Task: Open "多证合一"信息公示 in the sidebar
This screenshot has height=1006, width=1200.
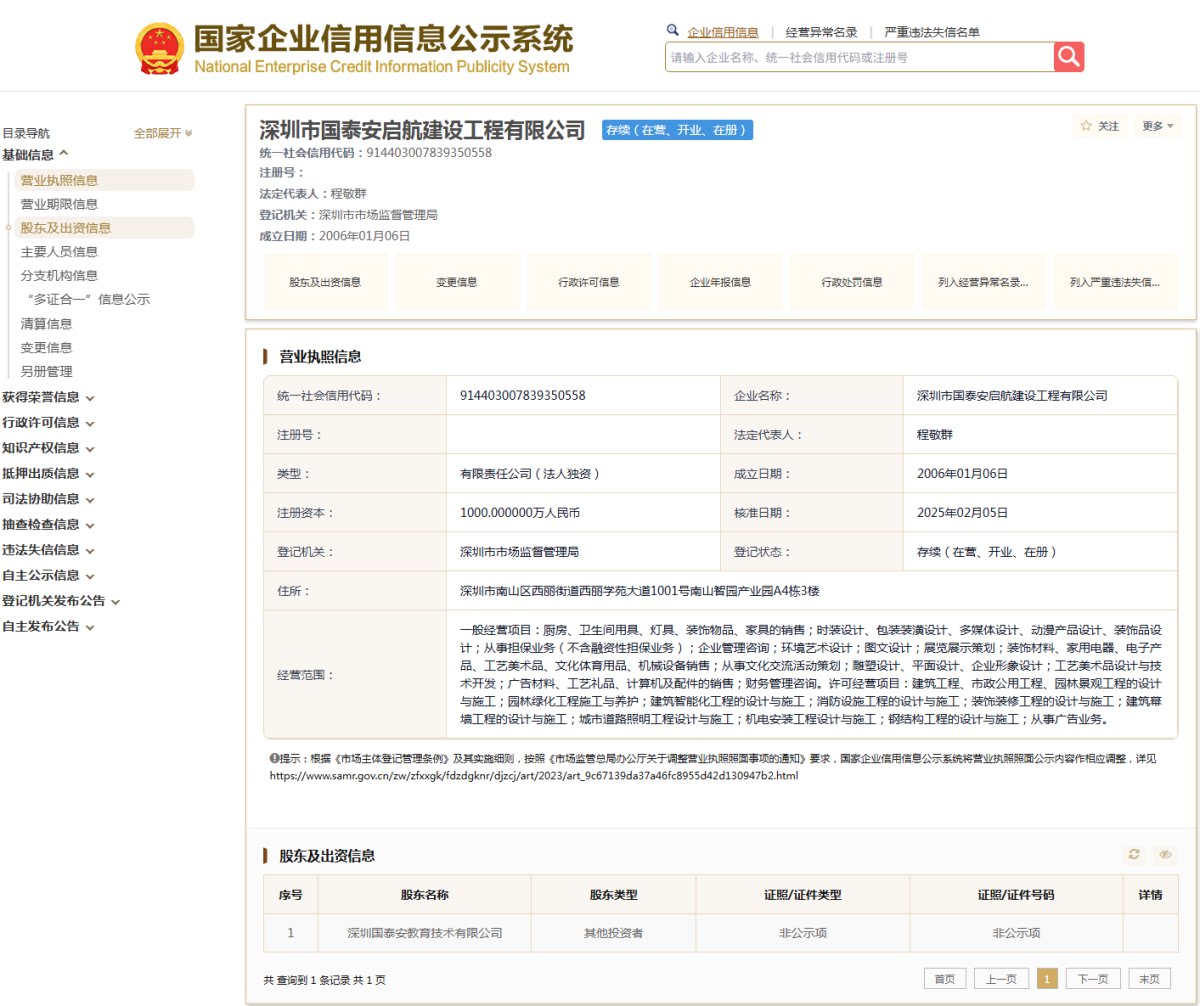Action: [x=89, y=300]
